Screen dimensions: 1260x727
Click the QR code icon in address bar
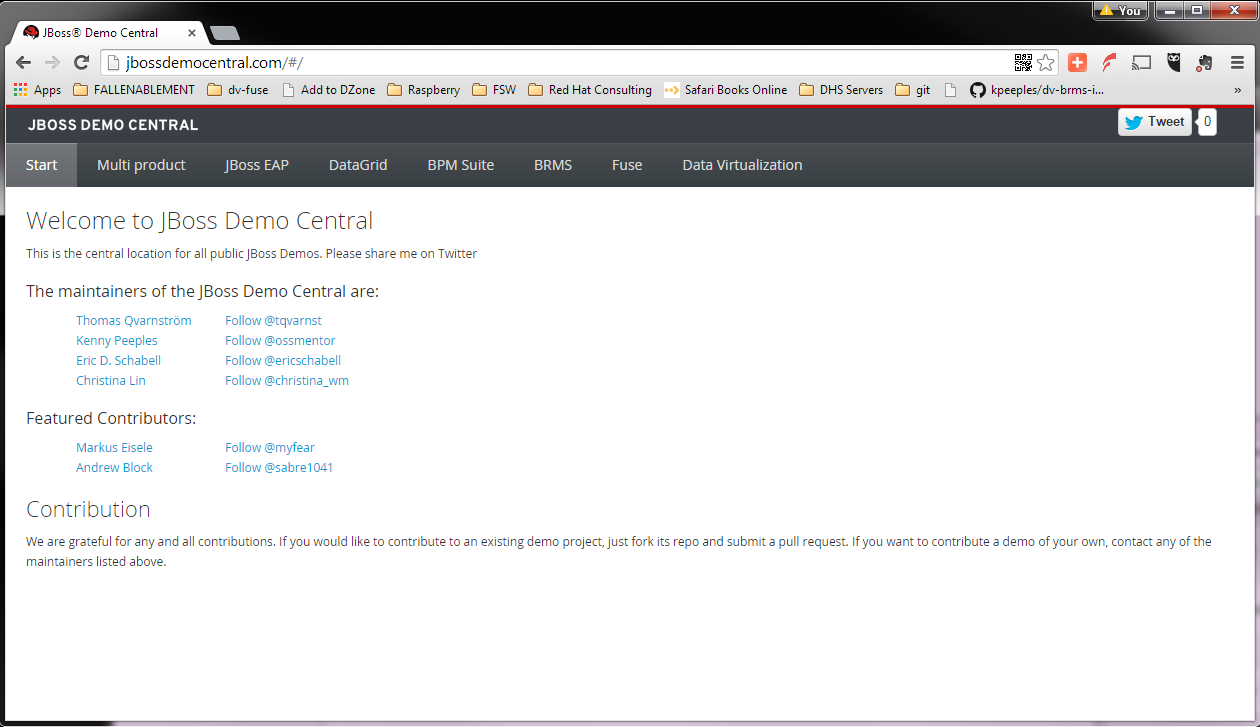pyautogui.click(x=1023, y=63)
